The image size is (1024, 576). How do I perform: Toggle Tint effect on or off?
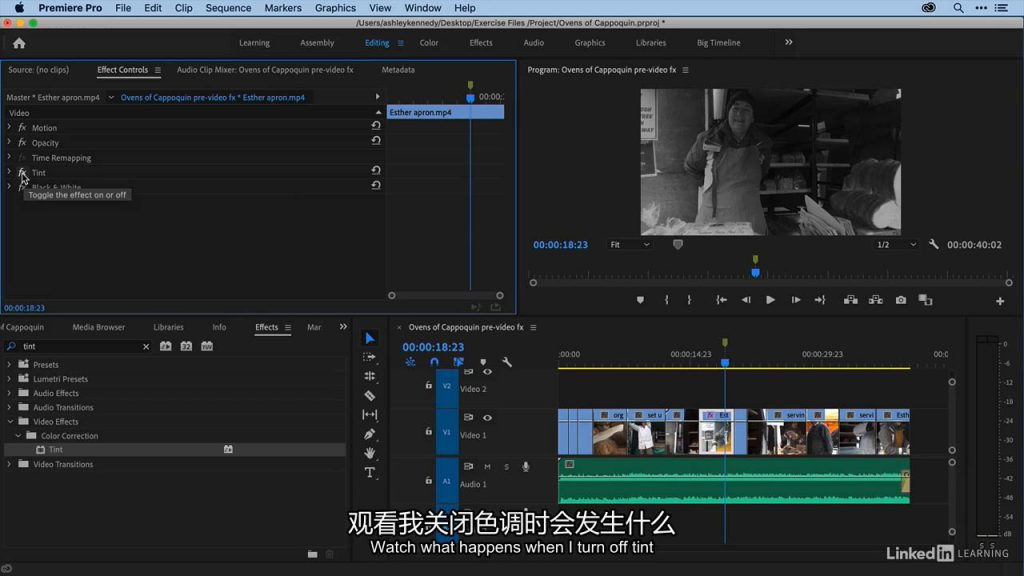tap(22, 172)
